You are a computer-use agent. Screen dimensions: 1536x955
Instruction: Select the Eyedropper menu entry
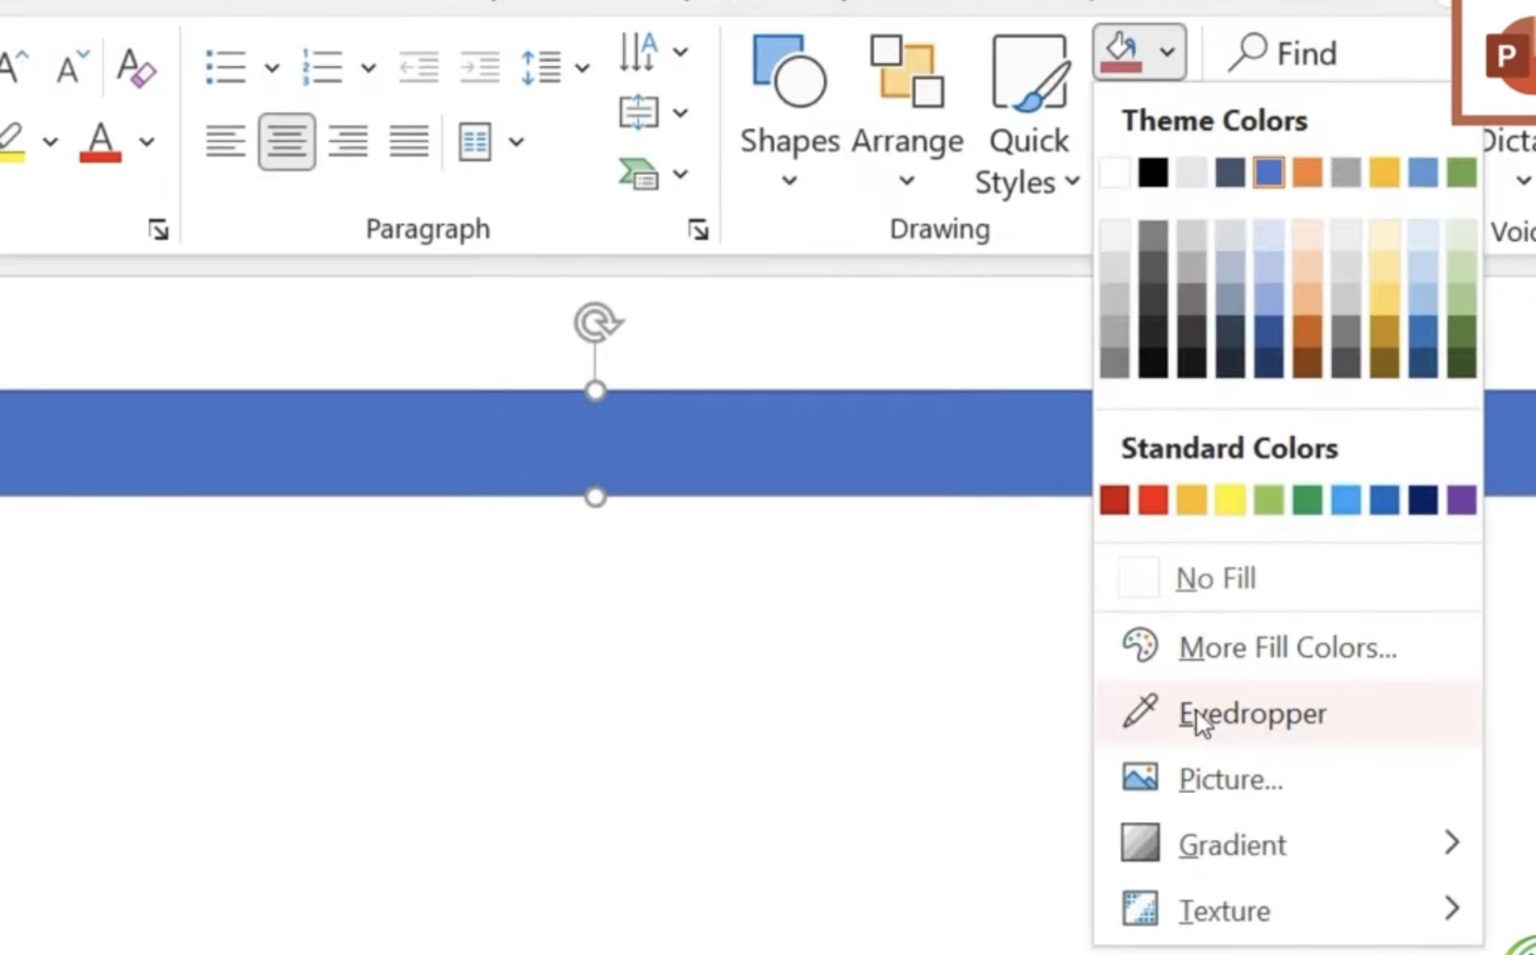1252,713
